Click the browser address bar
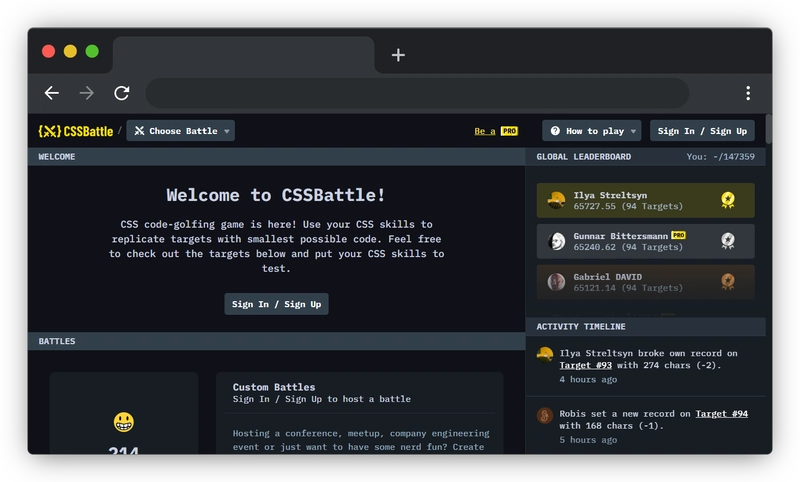Viewport: 800px width, 482px height. click(417, 93)
